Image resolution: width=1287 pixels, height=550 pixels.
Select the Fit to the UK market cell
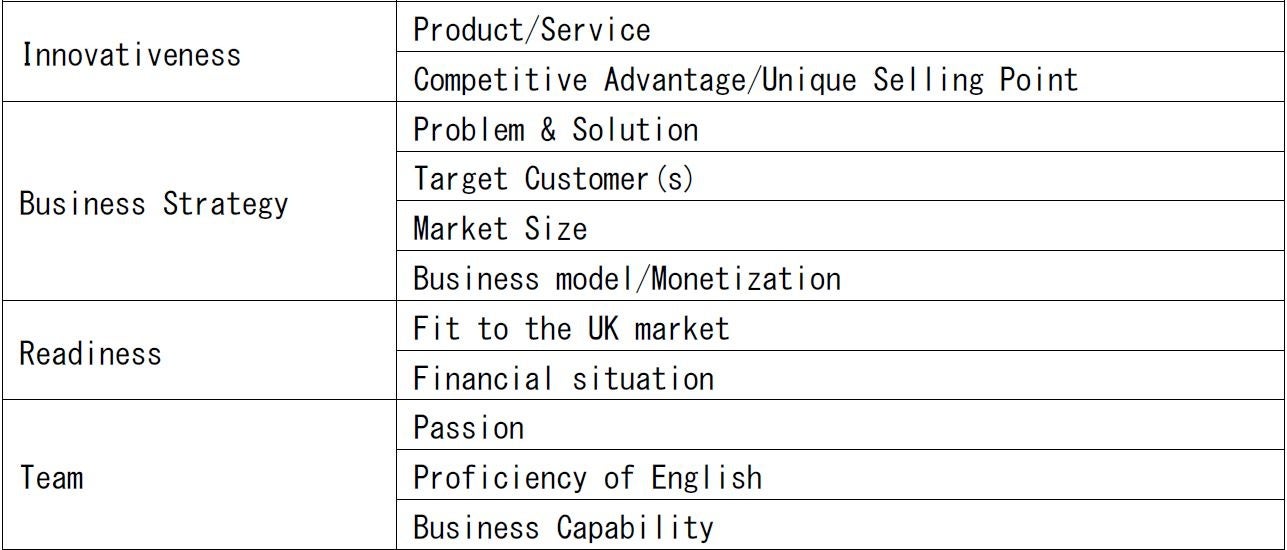pyautogui.click(x=571, y=328)
